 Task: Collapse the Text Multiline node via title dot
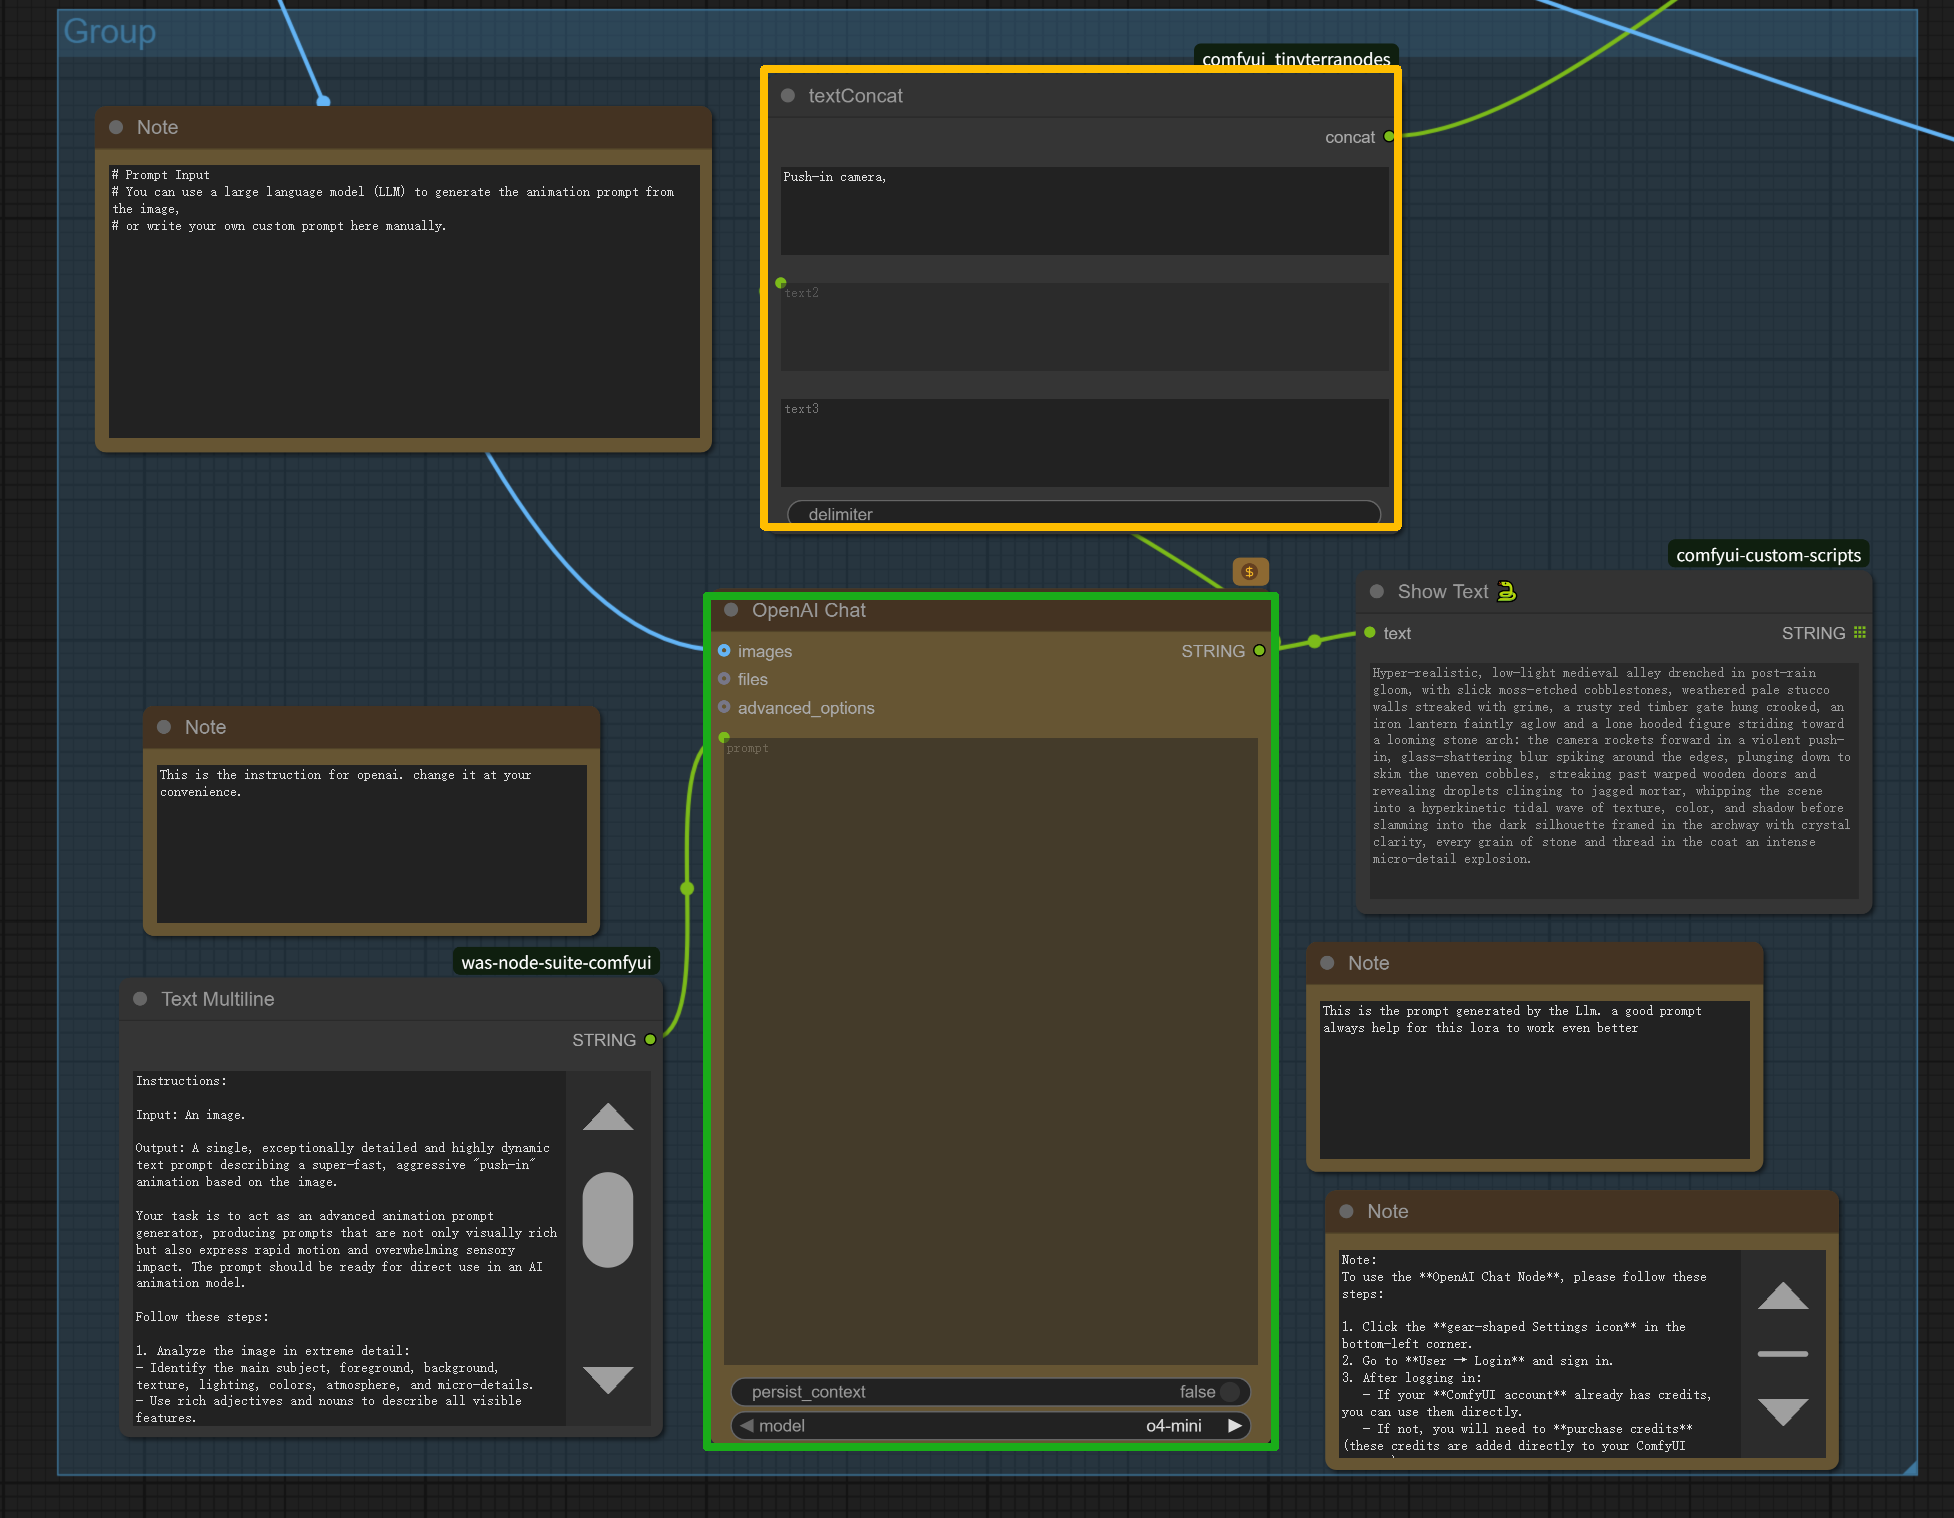pyautogui.click(x=140, y=999)
